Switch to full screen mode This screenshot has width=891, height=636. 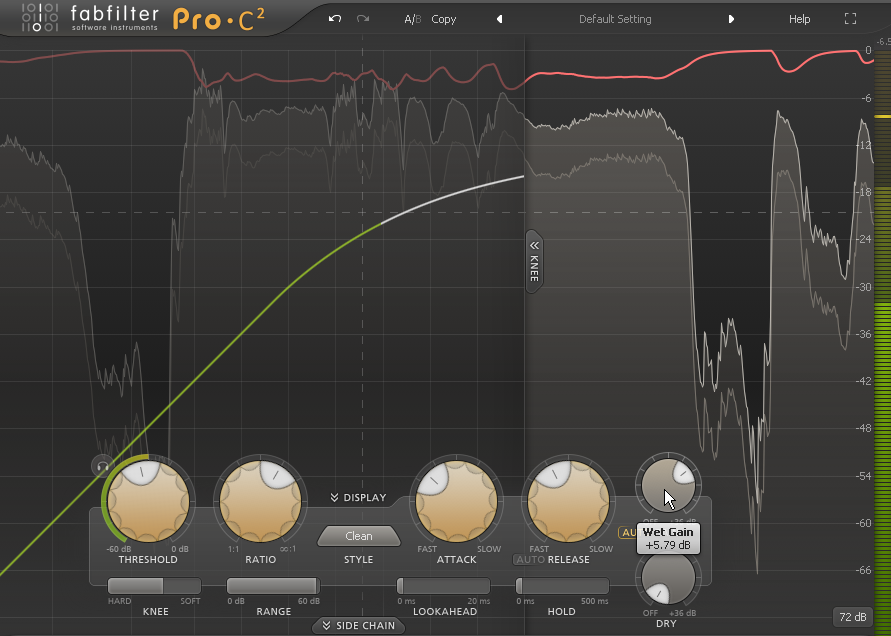(851, 19)
